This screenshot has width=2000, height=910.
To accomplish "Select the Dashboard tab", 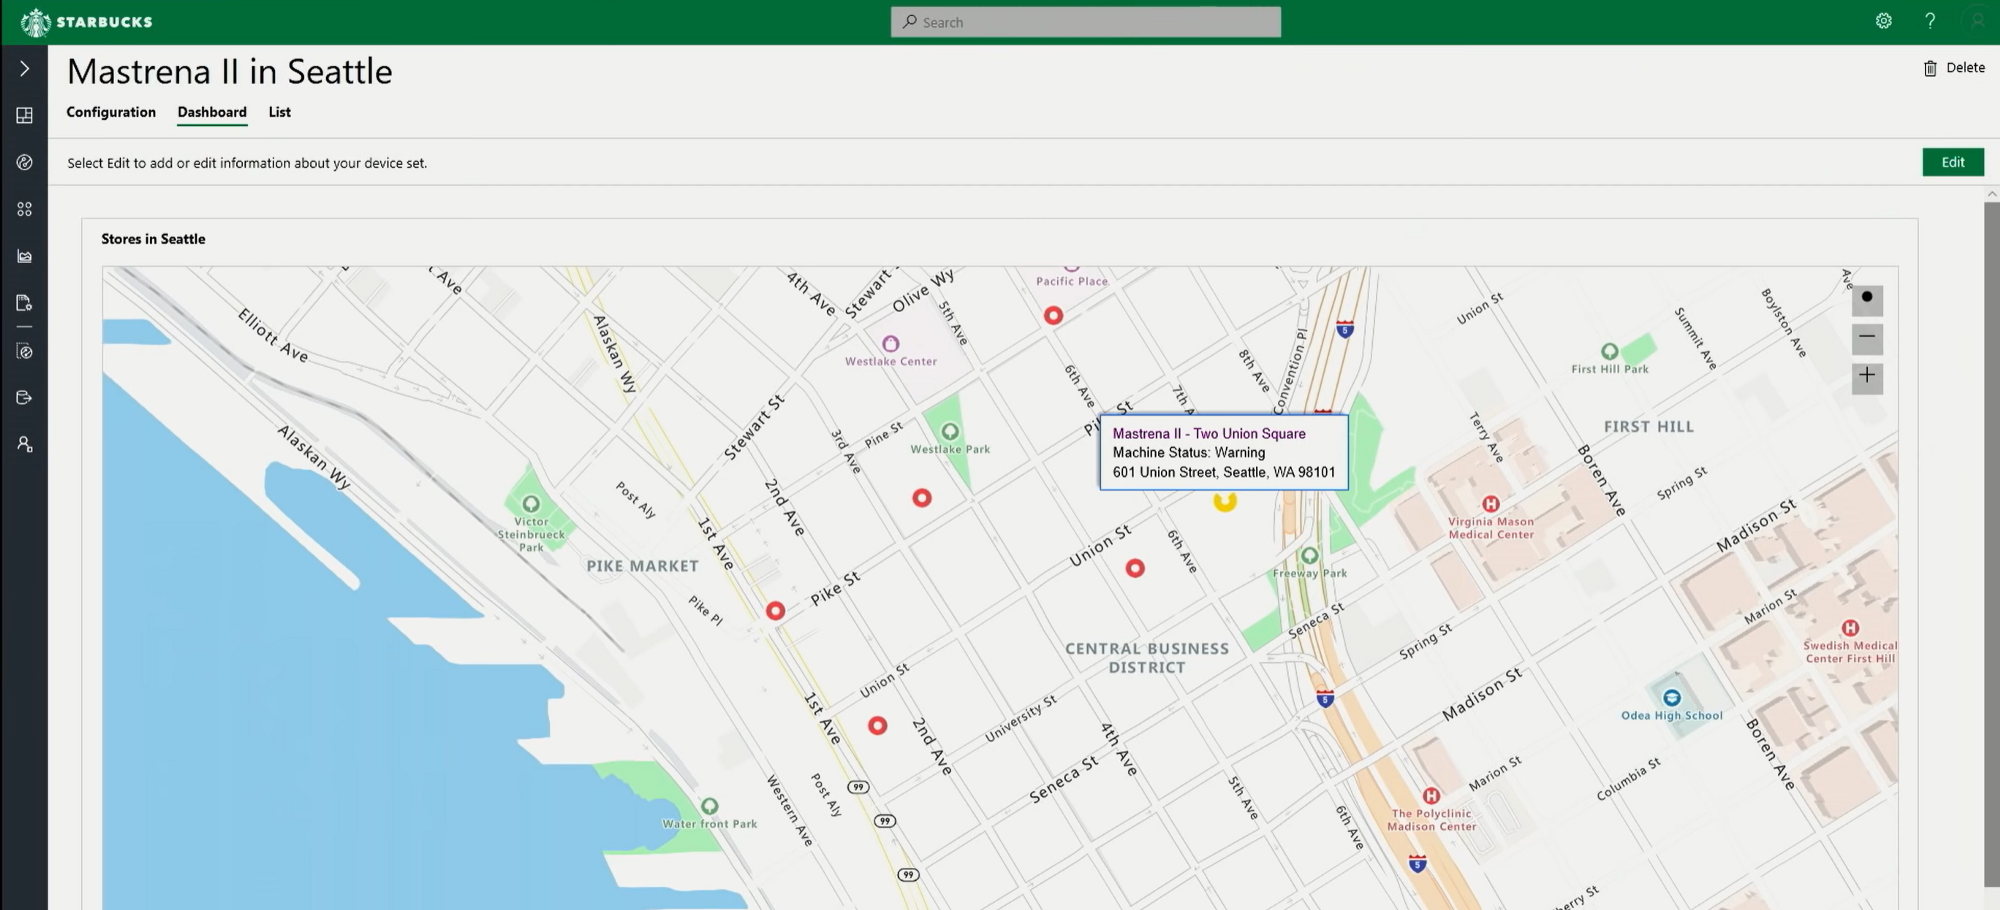I will (212, 112).
